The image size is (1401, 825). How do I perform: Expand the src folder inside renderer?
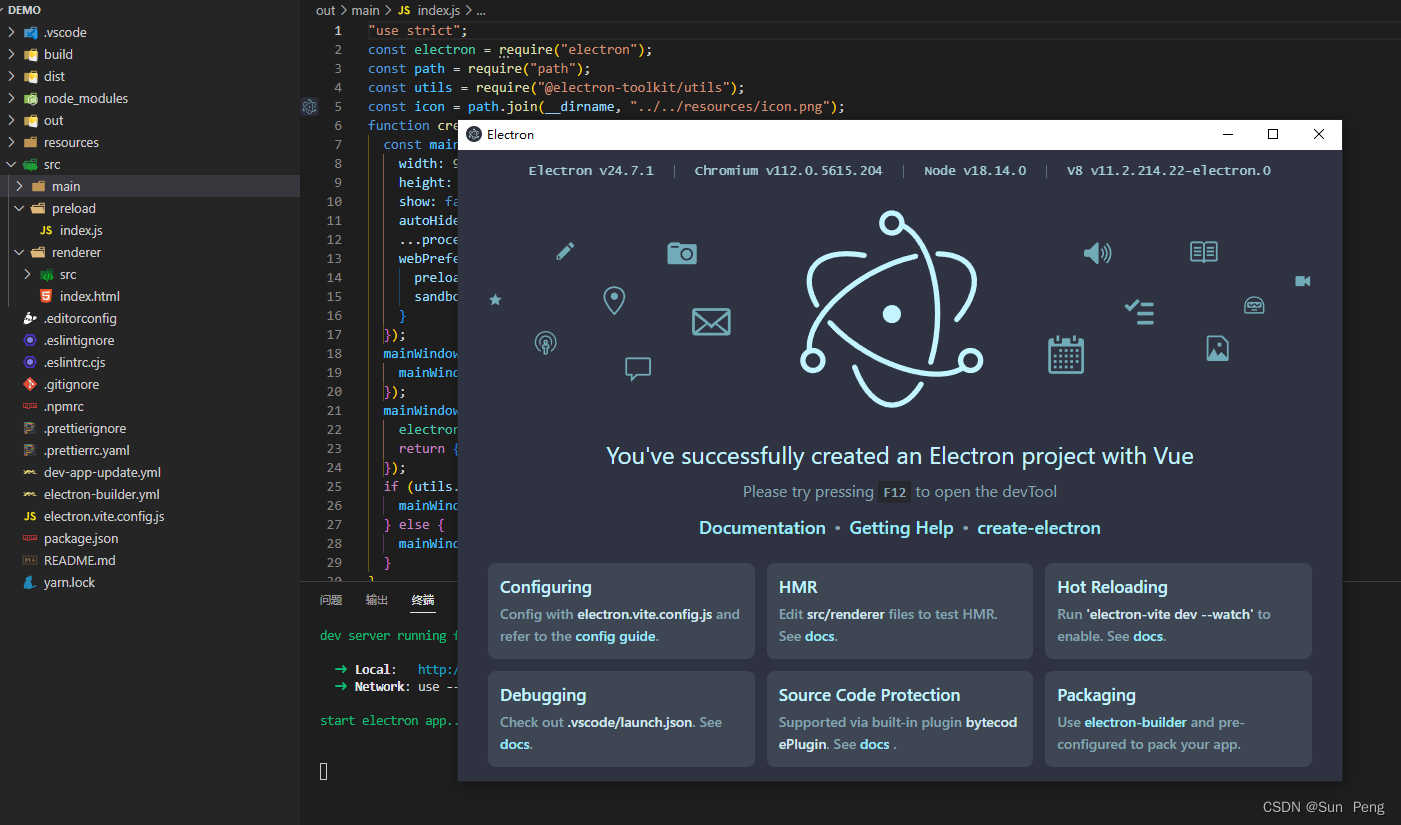point(27,274)
